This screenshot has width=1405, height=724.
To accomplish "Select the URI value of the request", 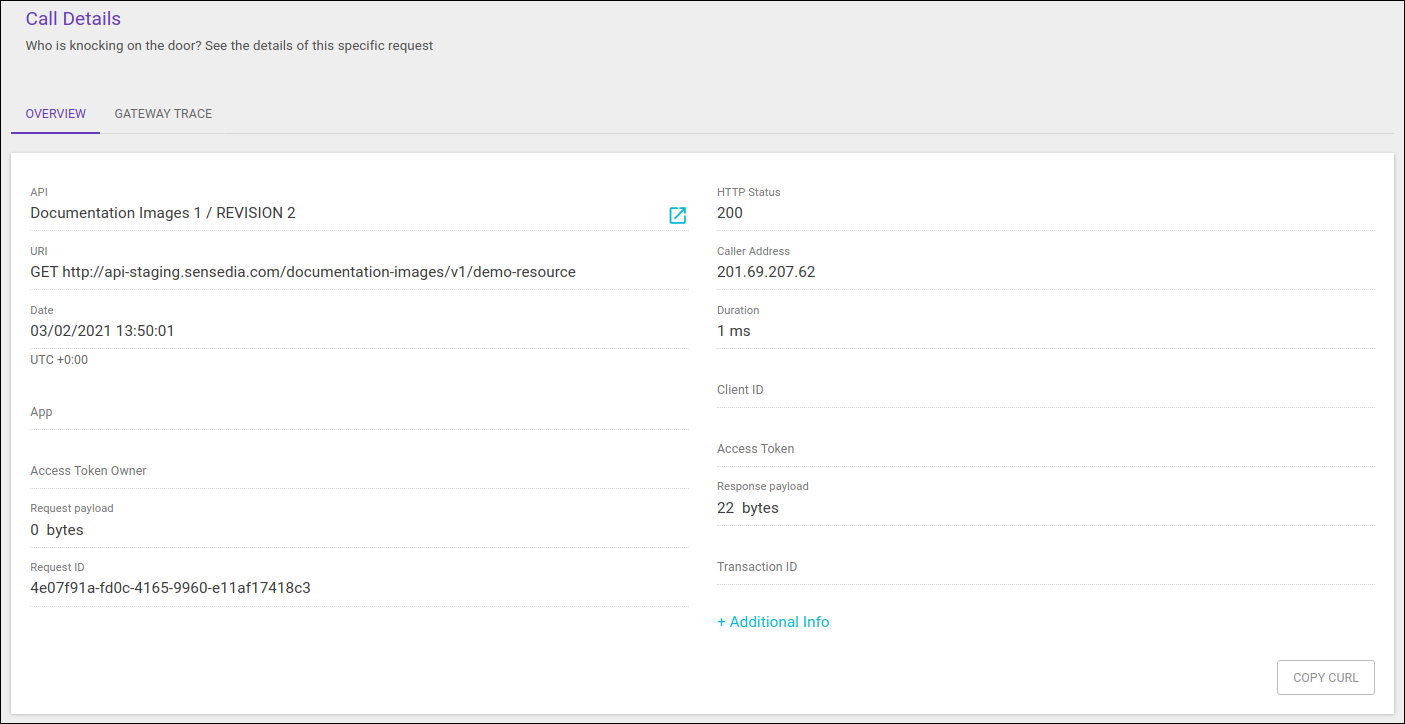I will coord(302,271).
